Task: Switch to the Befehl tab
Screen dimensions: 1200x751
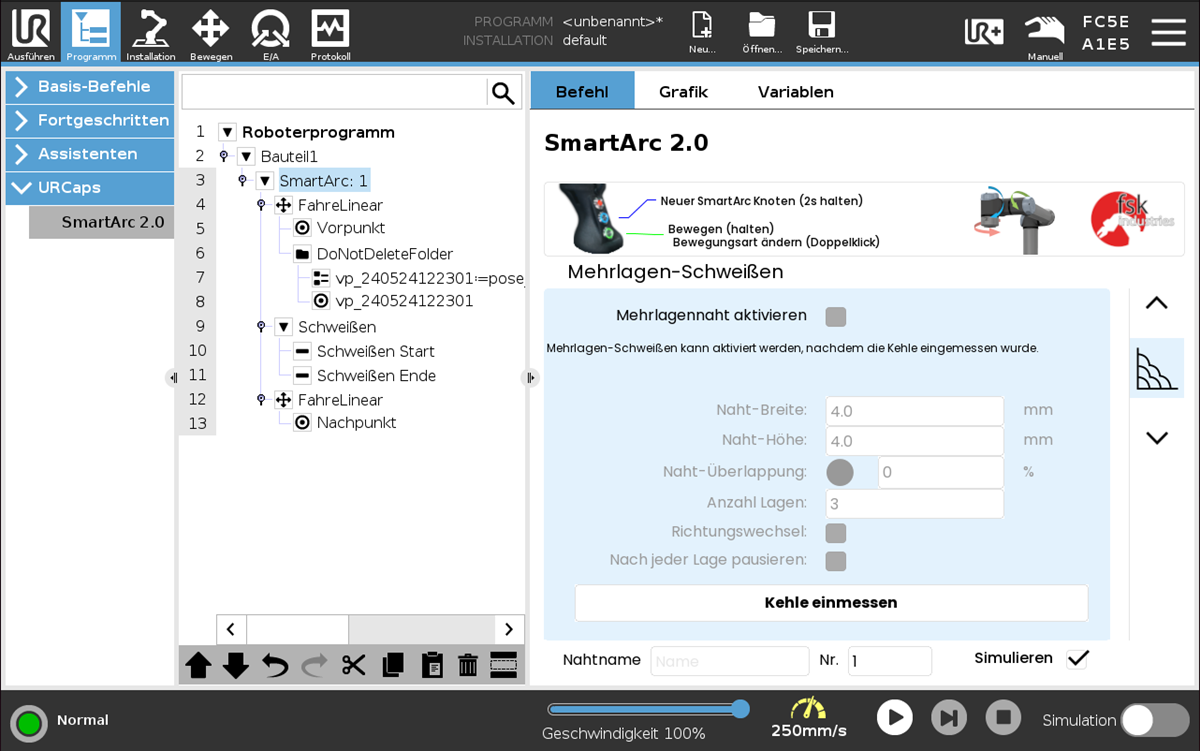Action: (x=582, y=92)
